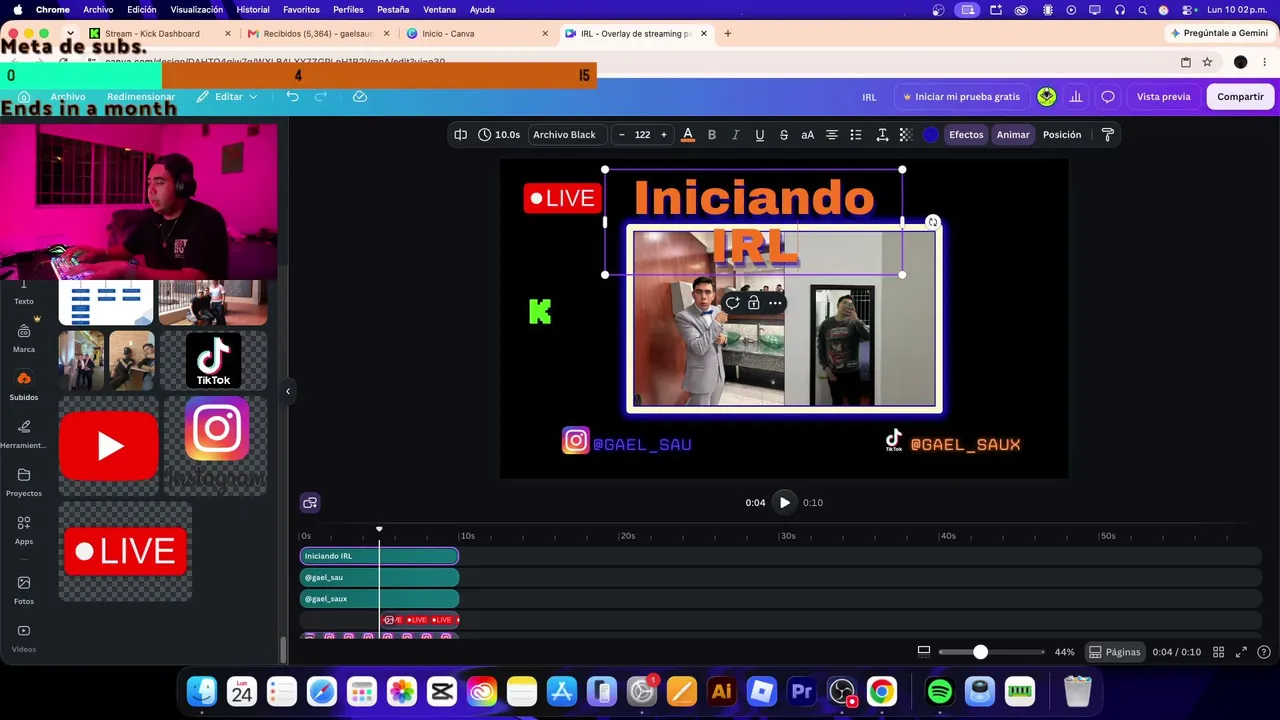This screenshot has width=1280, height=720.
Task: Click the user profile avatar in Canva
Action: click(1047, 97)
